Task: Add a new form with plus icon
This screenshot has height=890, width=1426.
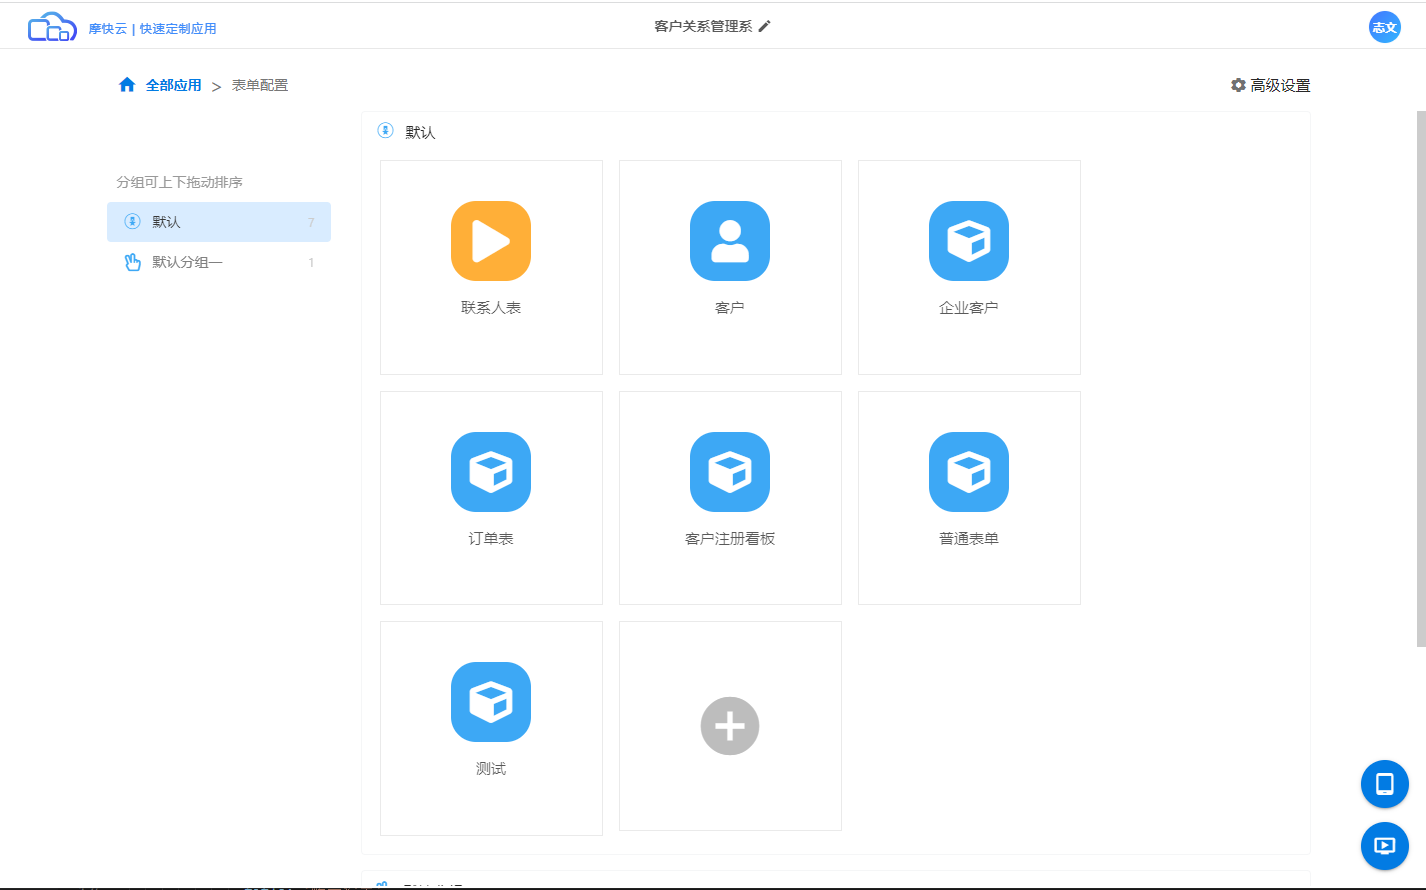Action: coord(730,726)
